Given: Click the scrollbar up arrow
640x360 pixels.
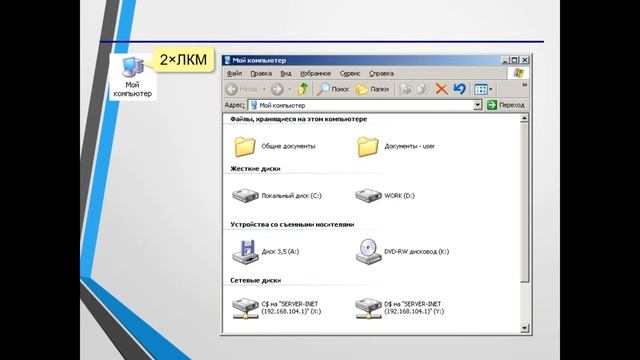Looking at the screenshot, I should [x=524, y=119].
